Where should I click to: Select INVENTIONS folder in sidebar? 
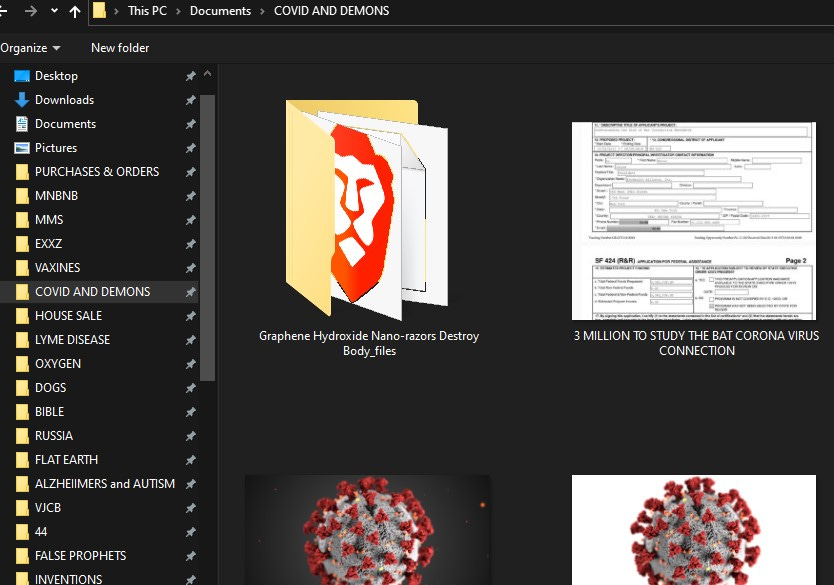pyautogui.click(x=99, y=578)
